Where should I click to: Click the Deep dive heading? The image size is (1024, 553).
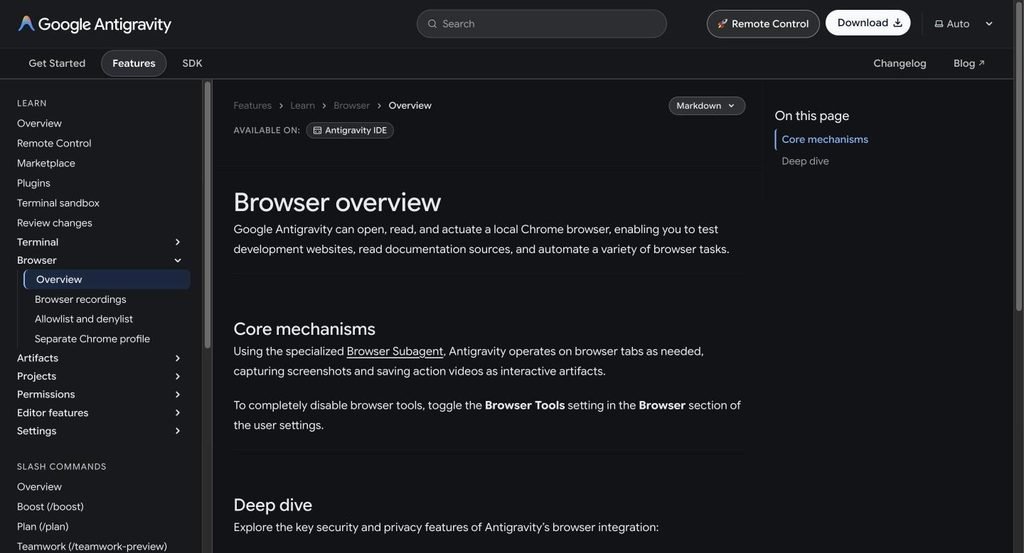tap(272, 505)
